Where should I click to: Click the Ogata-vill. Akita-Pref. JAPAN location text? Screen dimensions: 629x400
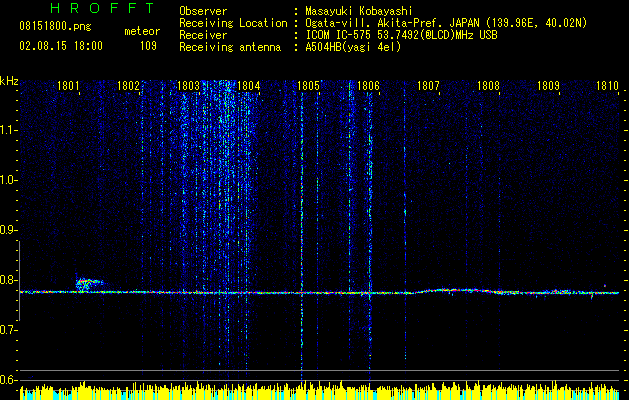click(446, 24)
